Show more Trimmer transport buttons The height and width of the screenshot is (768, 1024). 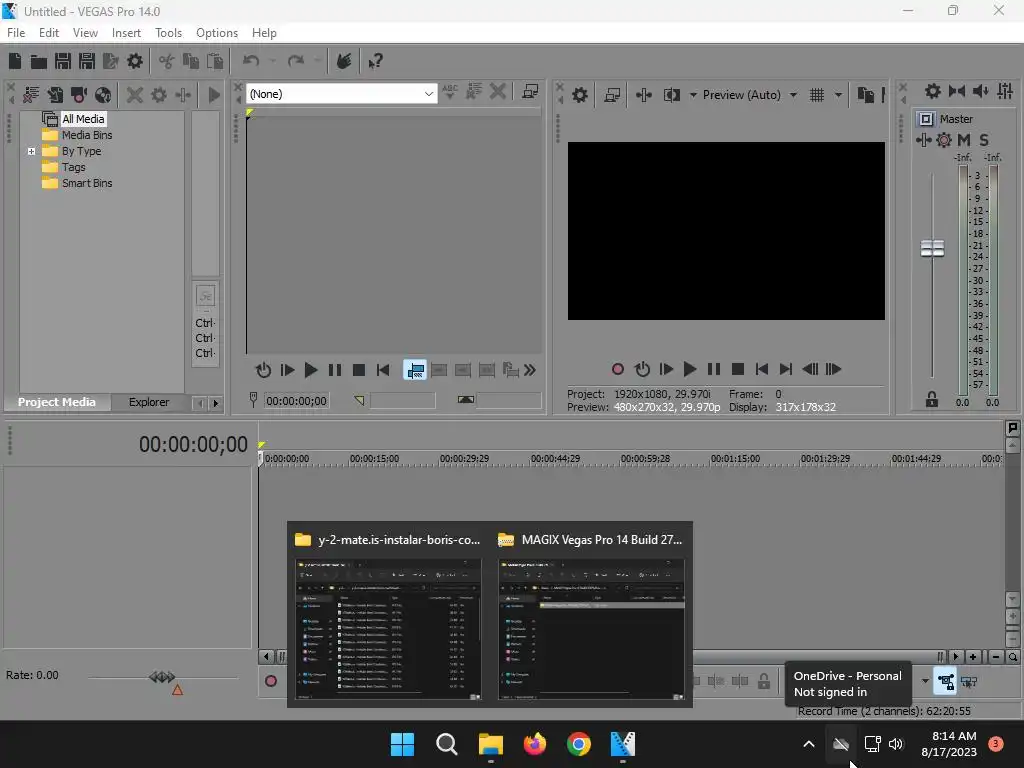click(530, 370)
